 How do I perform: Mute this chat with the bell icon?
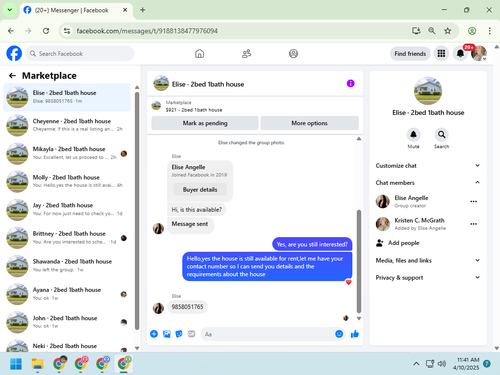[x=413, y=135]
